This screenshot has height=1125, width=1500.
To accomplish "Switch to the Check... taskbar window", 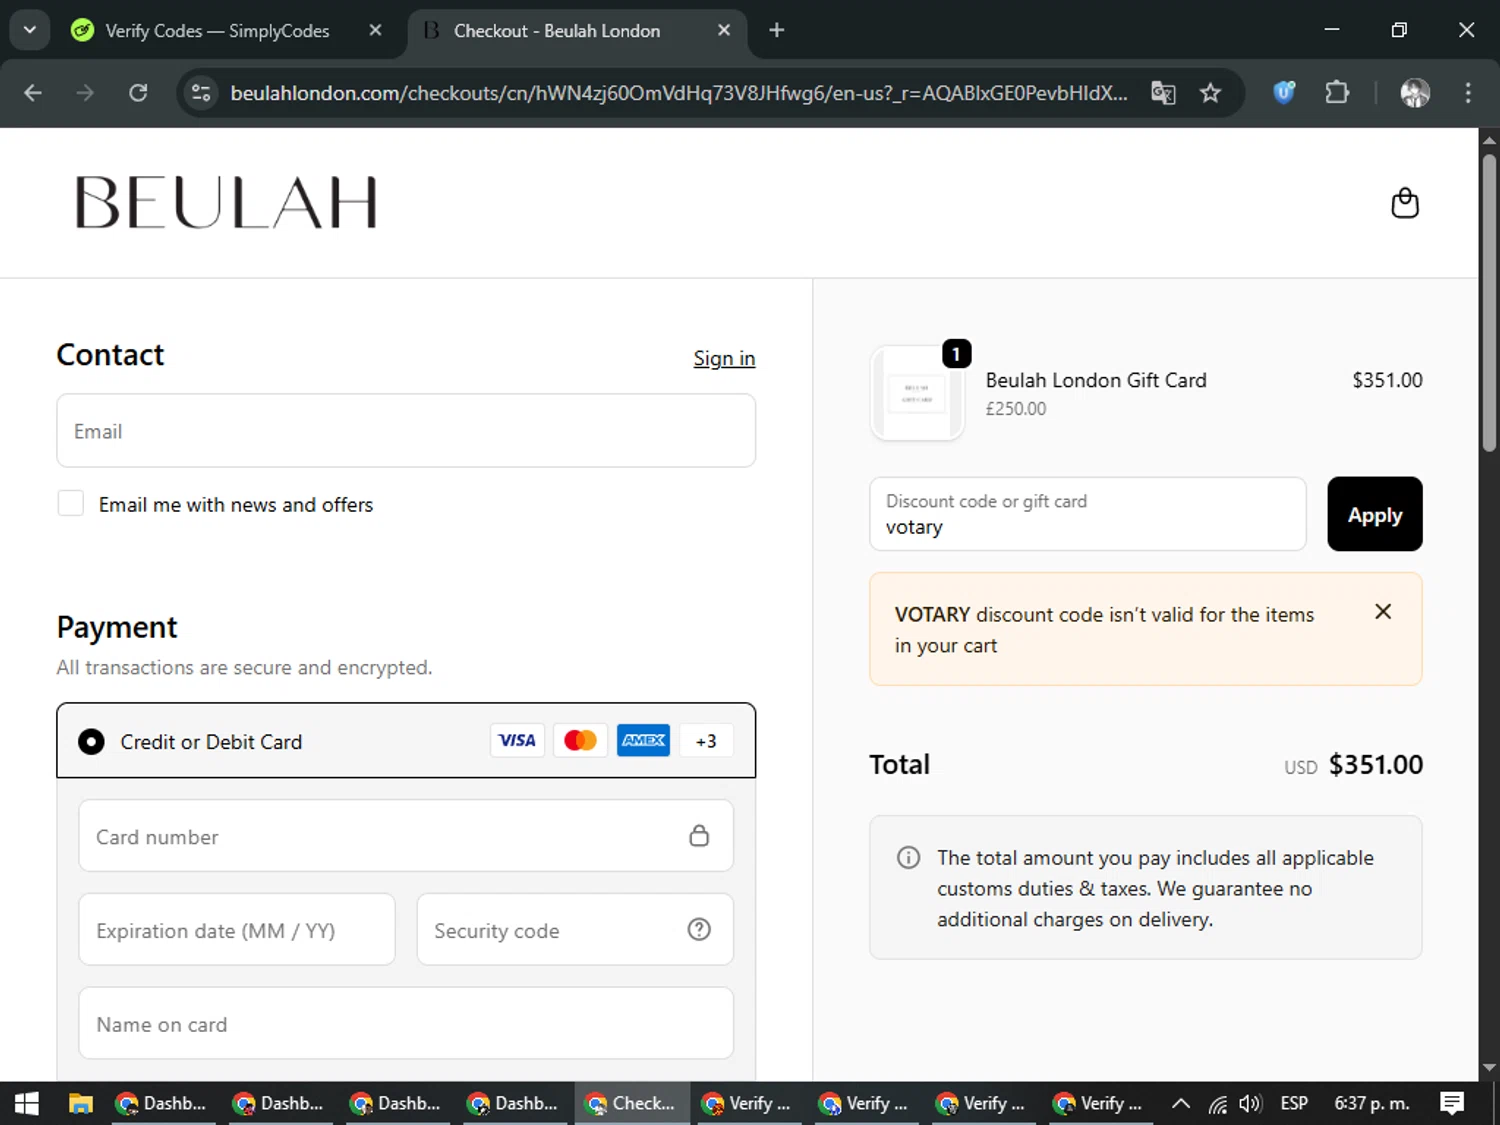I will (632, 1103).
